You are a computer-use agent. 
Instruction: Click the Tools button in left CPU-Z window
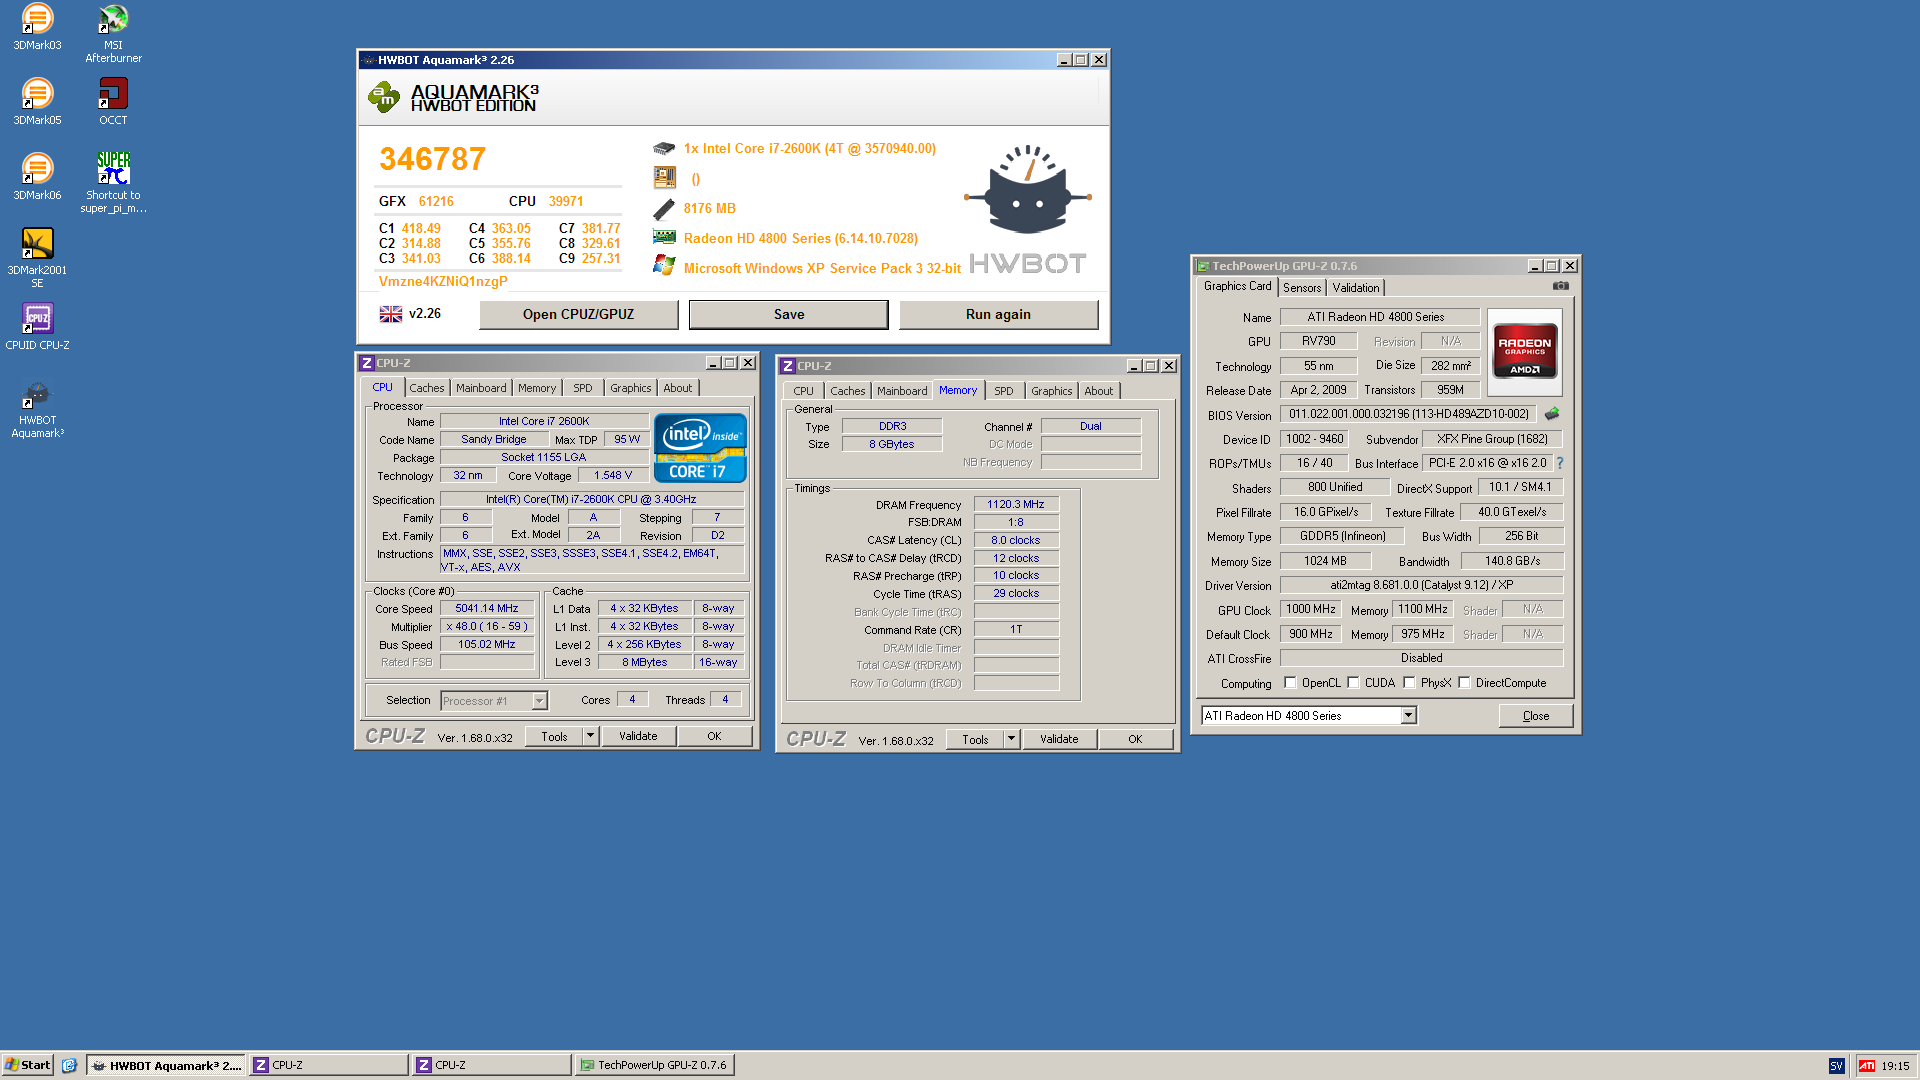tap(554, 737)
